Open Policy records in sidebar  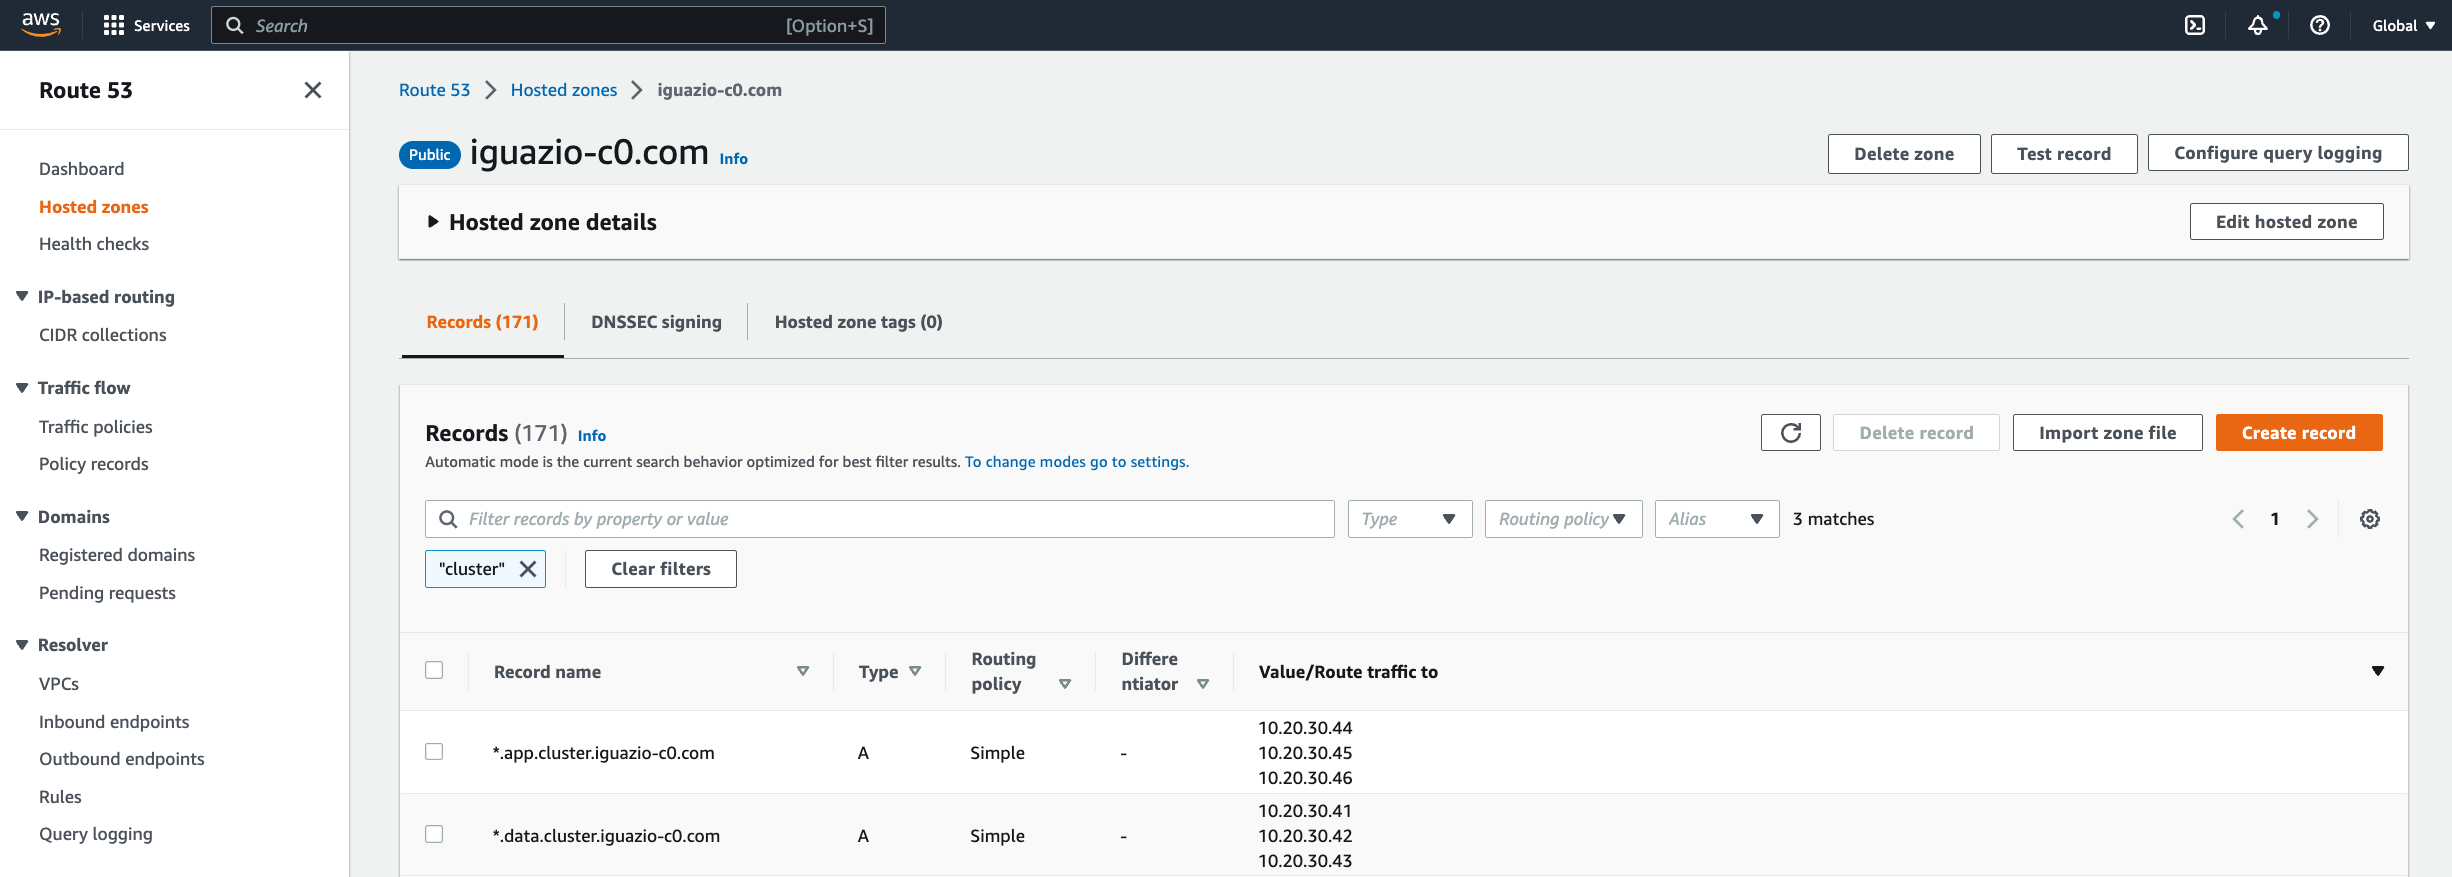pos(94,464)
